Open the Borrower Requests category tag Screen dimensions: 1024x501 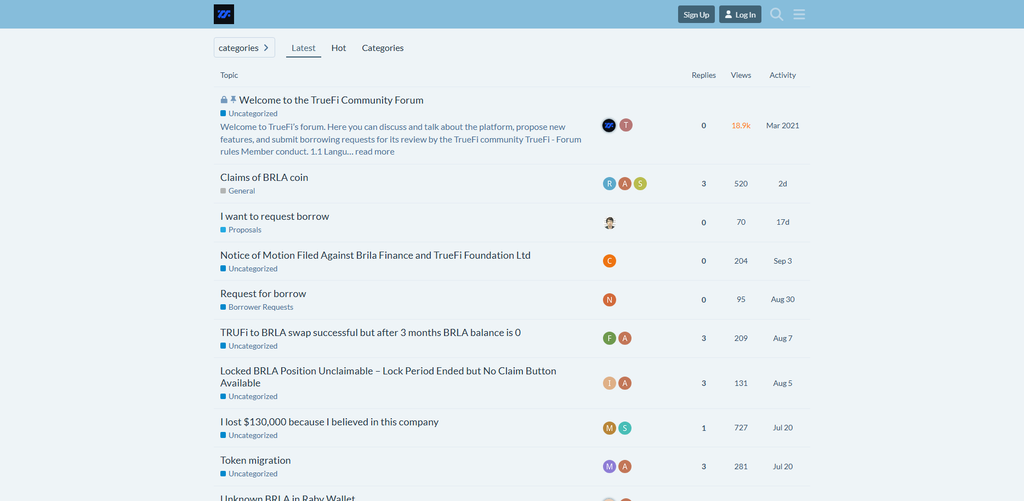pos(257,307)
